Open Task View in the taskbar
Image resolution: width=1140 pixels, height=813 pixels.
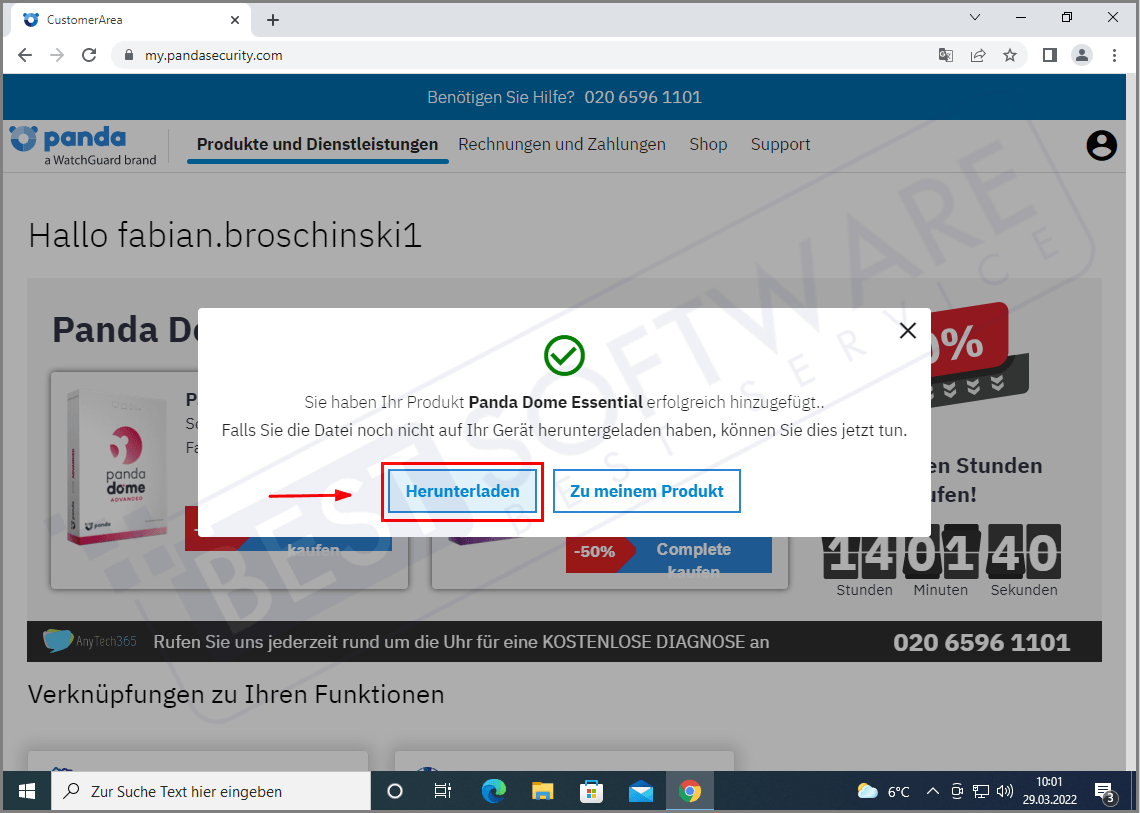click(442, 791)
